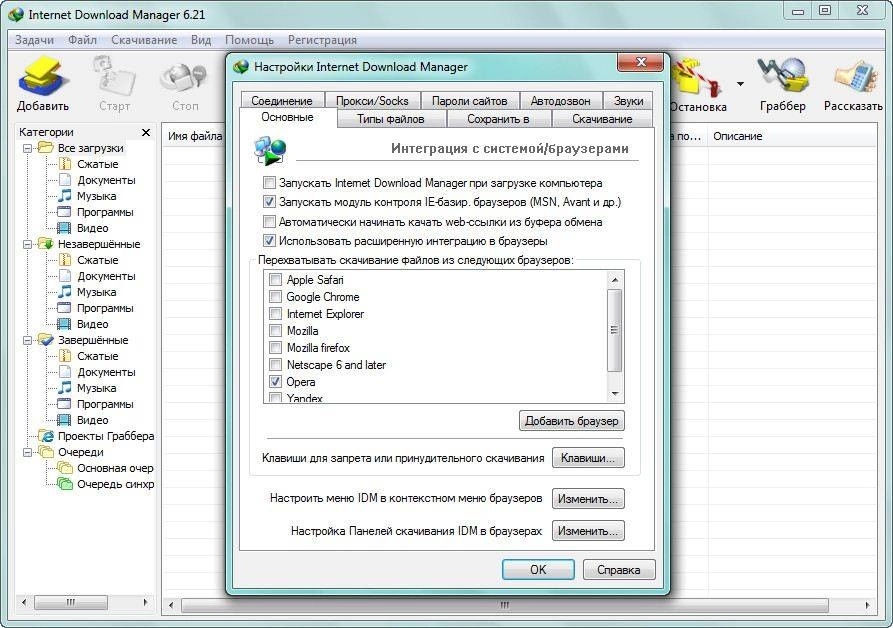Open dropdown arrow beside Остановка button
This screenshot has height=628, width=893.
pyautogui.click(x=740, y=84)
